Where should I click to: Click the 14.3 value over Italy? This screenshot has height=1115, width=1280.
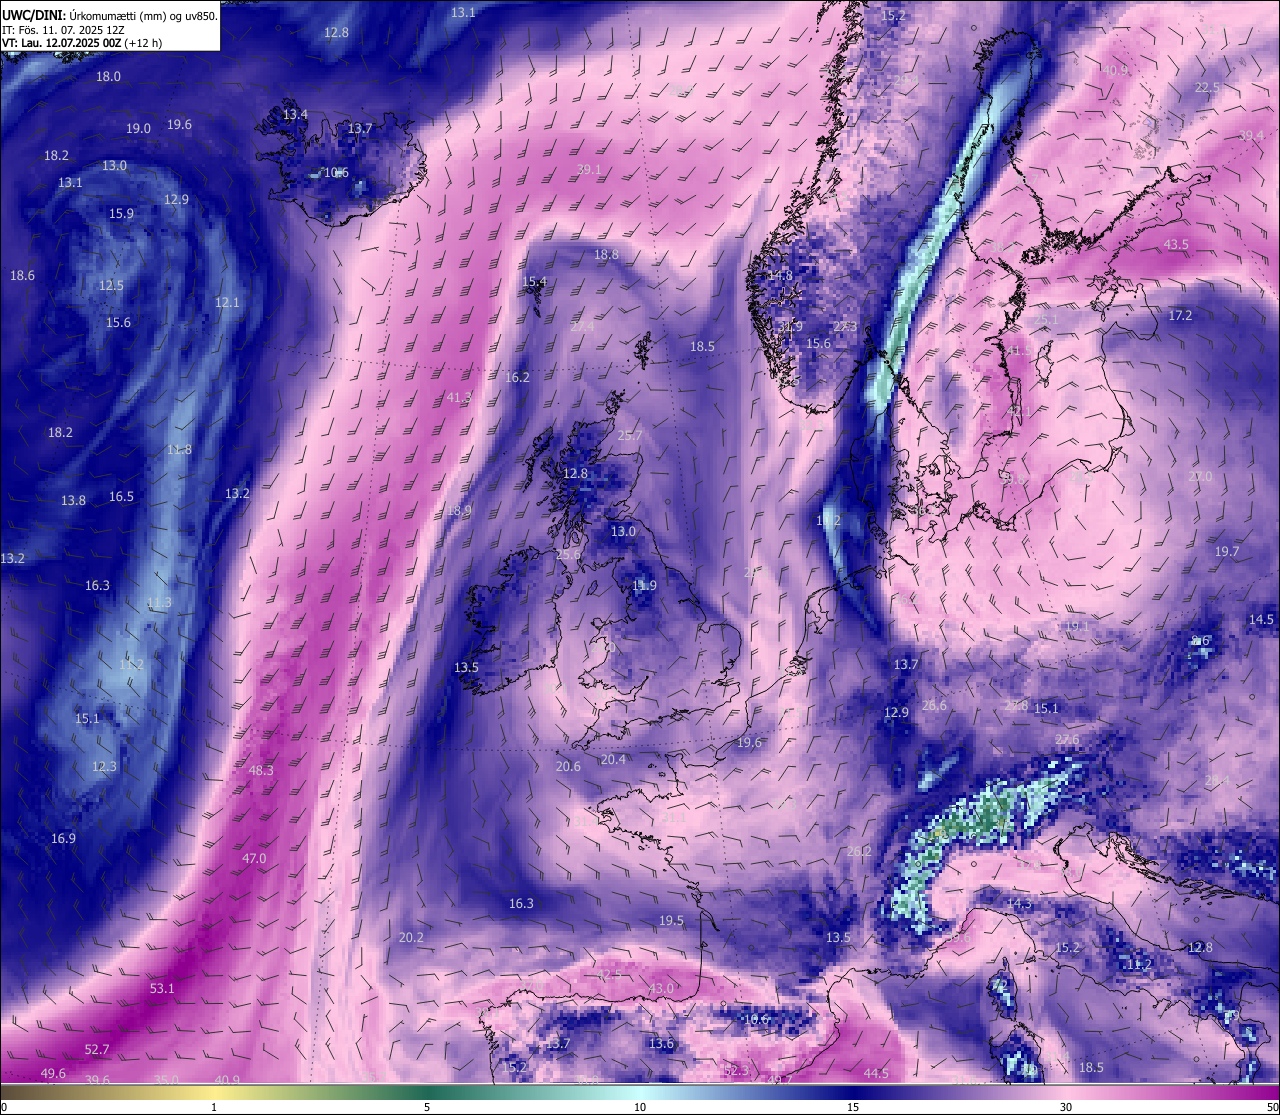(x=1019, y=903)
